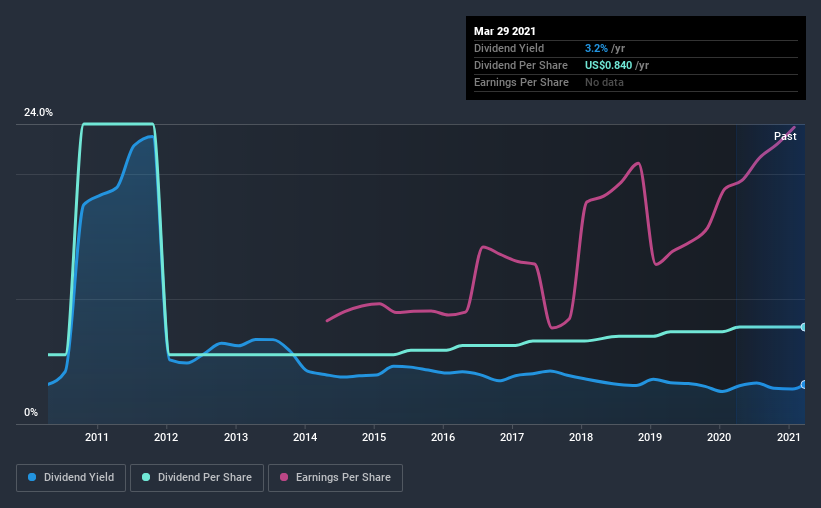Click the 0% y-axis label
This screenshot has height=508, width=821.
pos(31,413)
